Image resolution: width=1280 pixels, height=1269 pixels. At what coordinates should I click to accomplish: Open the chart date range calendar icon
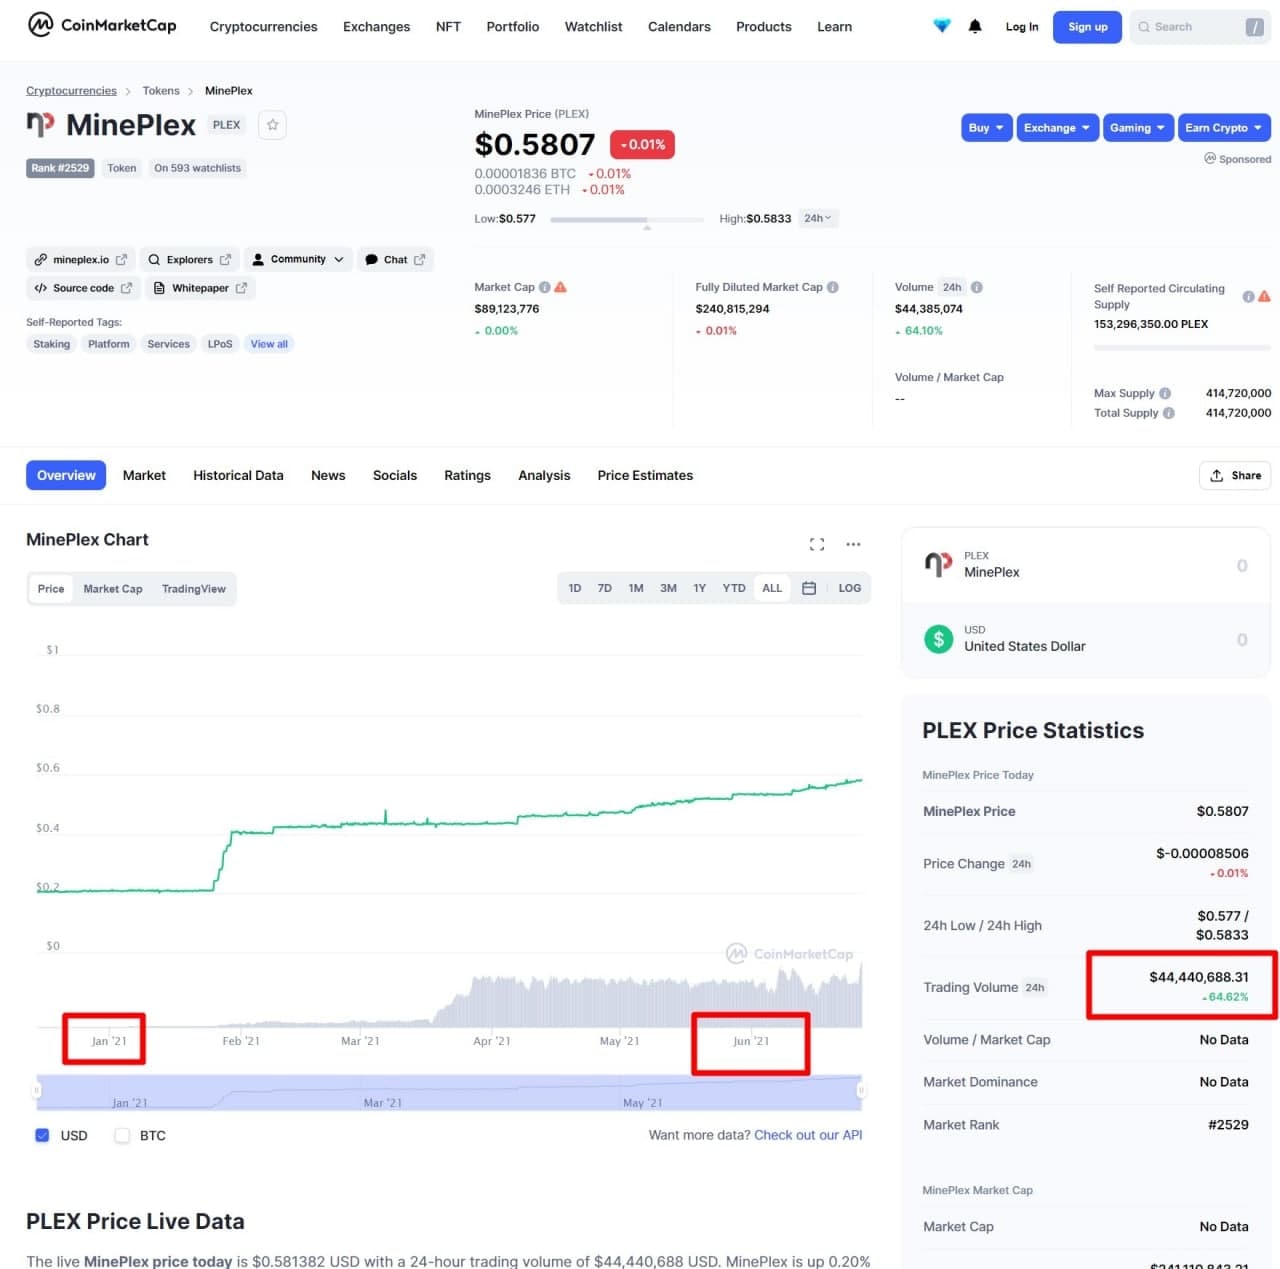click(x=809, y=588)
